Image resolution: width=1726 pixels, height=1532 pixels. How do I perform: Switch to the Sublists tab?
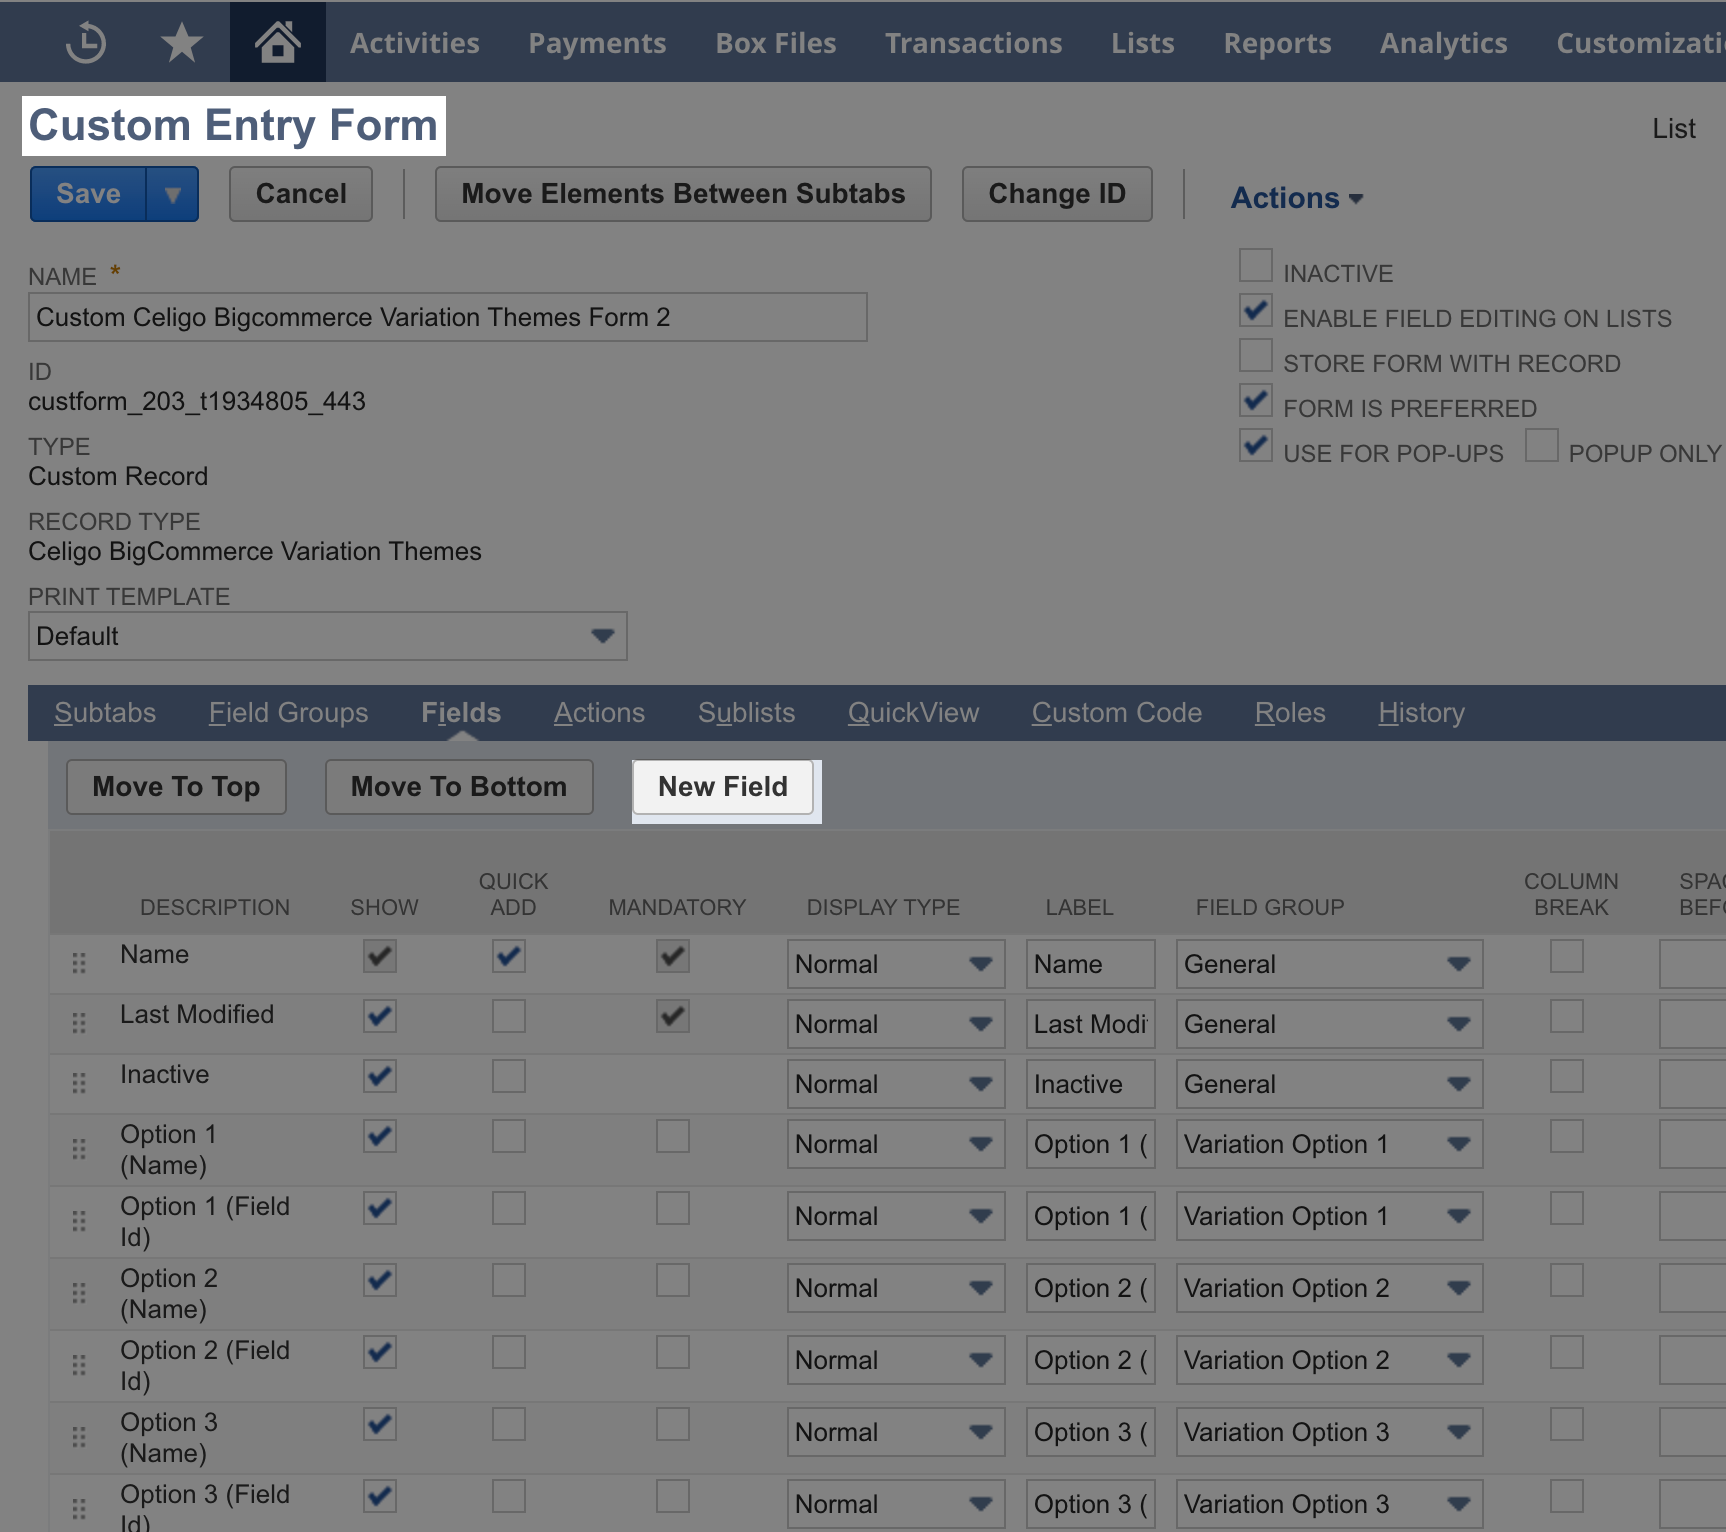click(747, 713)
